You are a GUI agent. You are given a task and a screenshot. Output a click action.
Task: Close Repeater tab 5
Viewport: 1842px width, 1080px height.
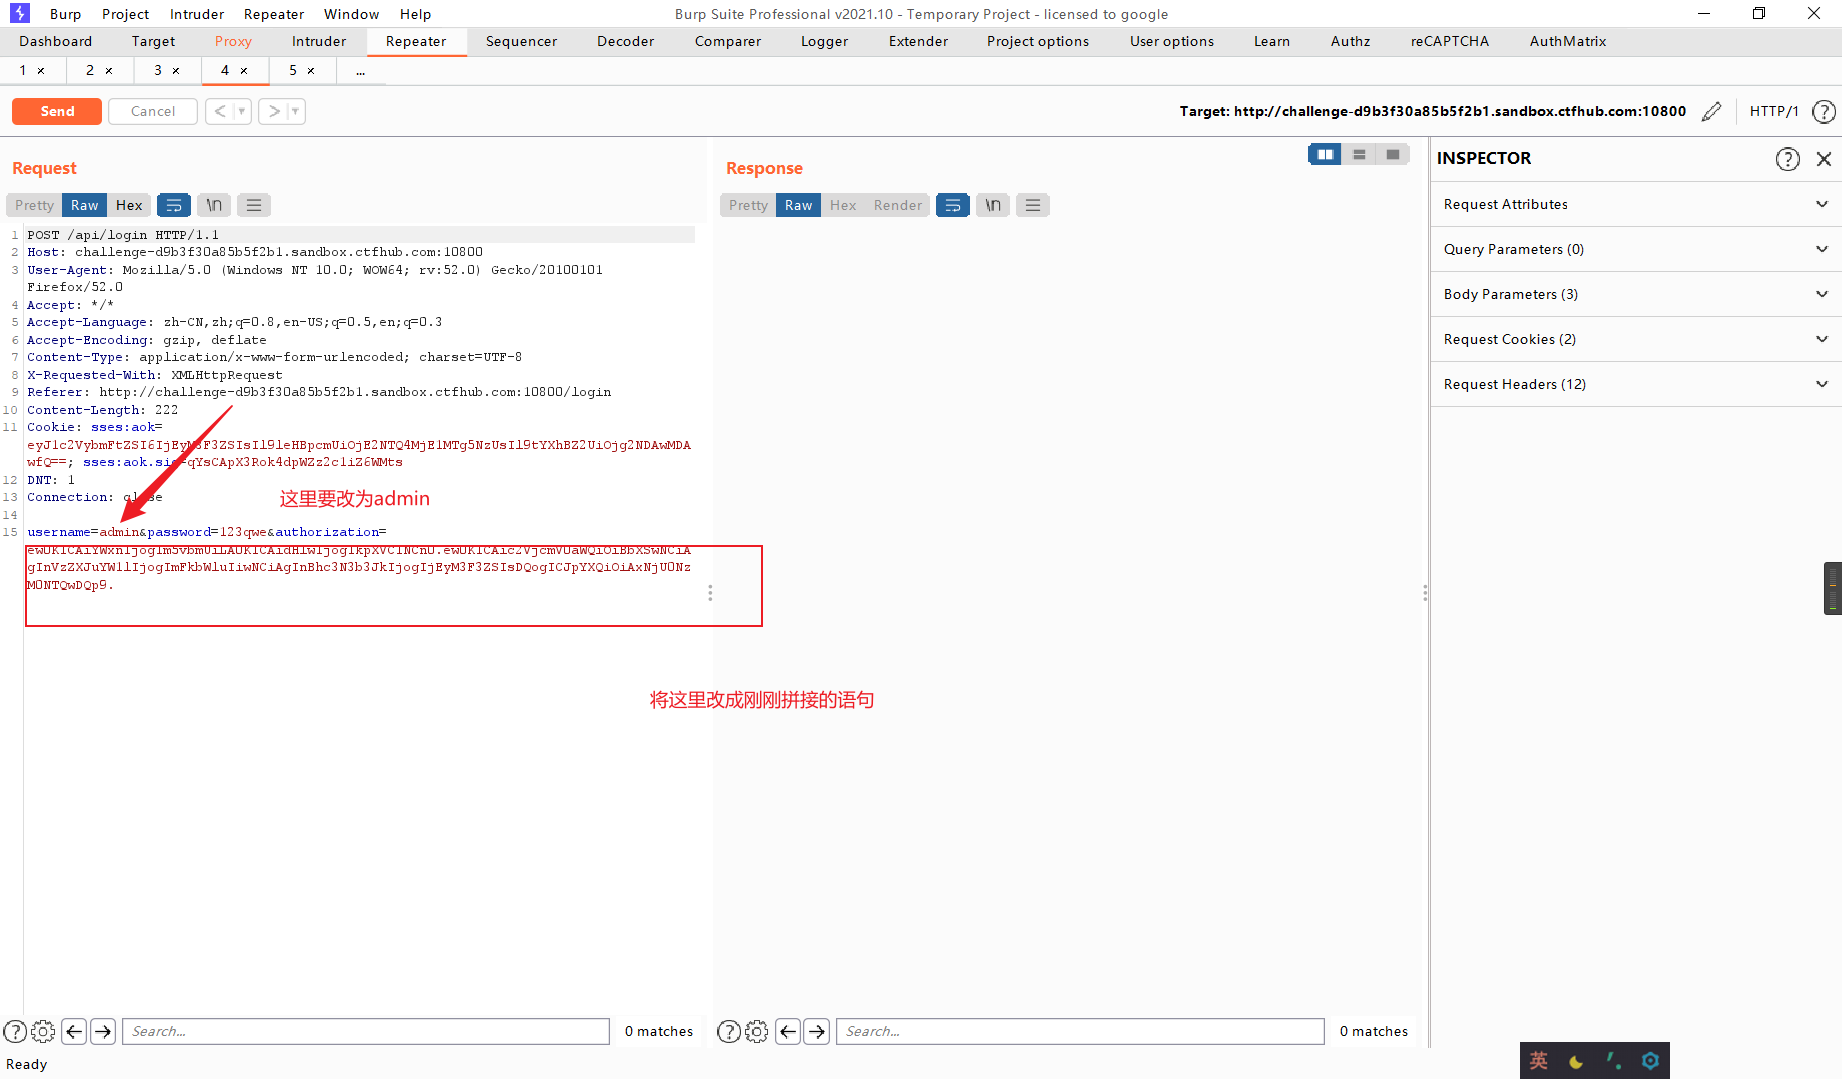coord(311,71)
